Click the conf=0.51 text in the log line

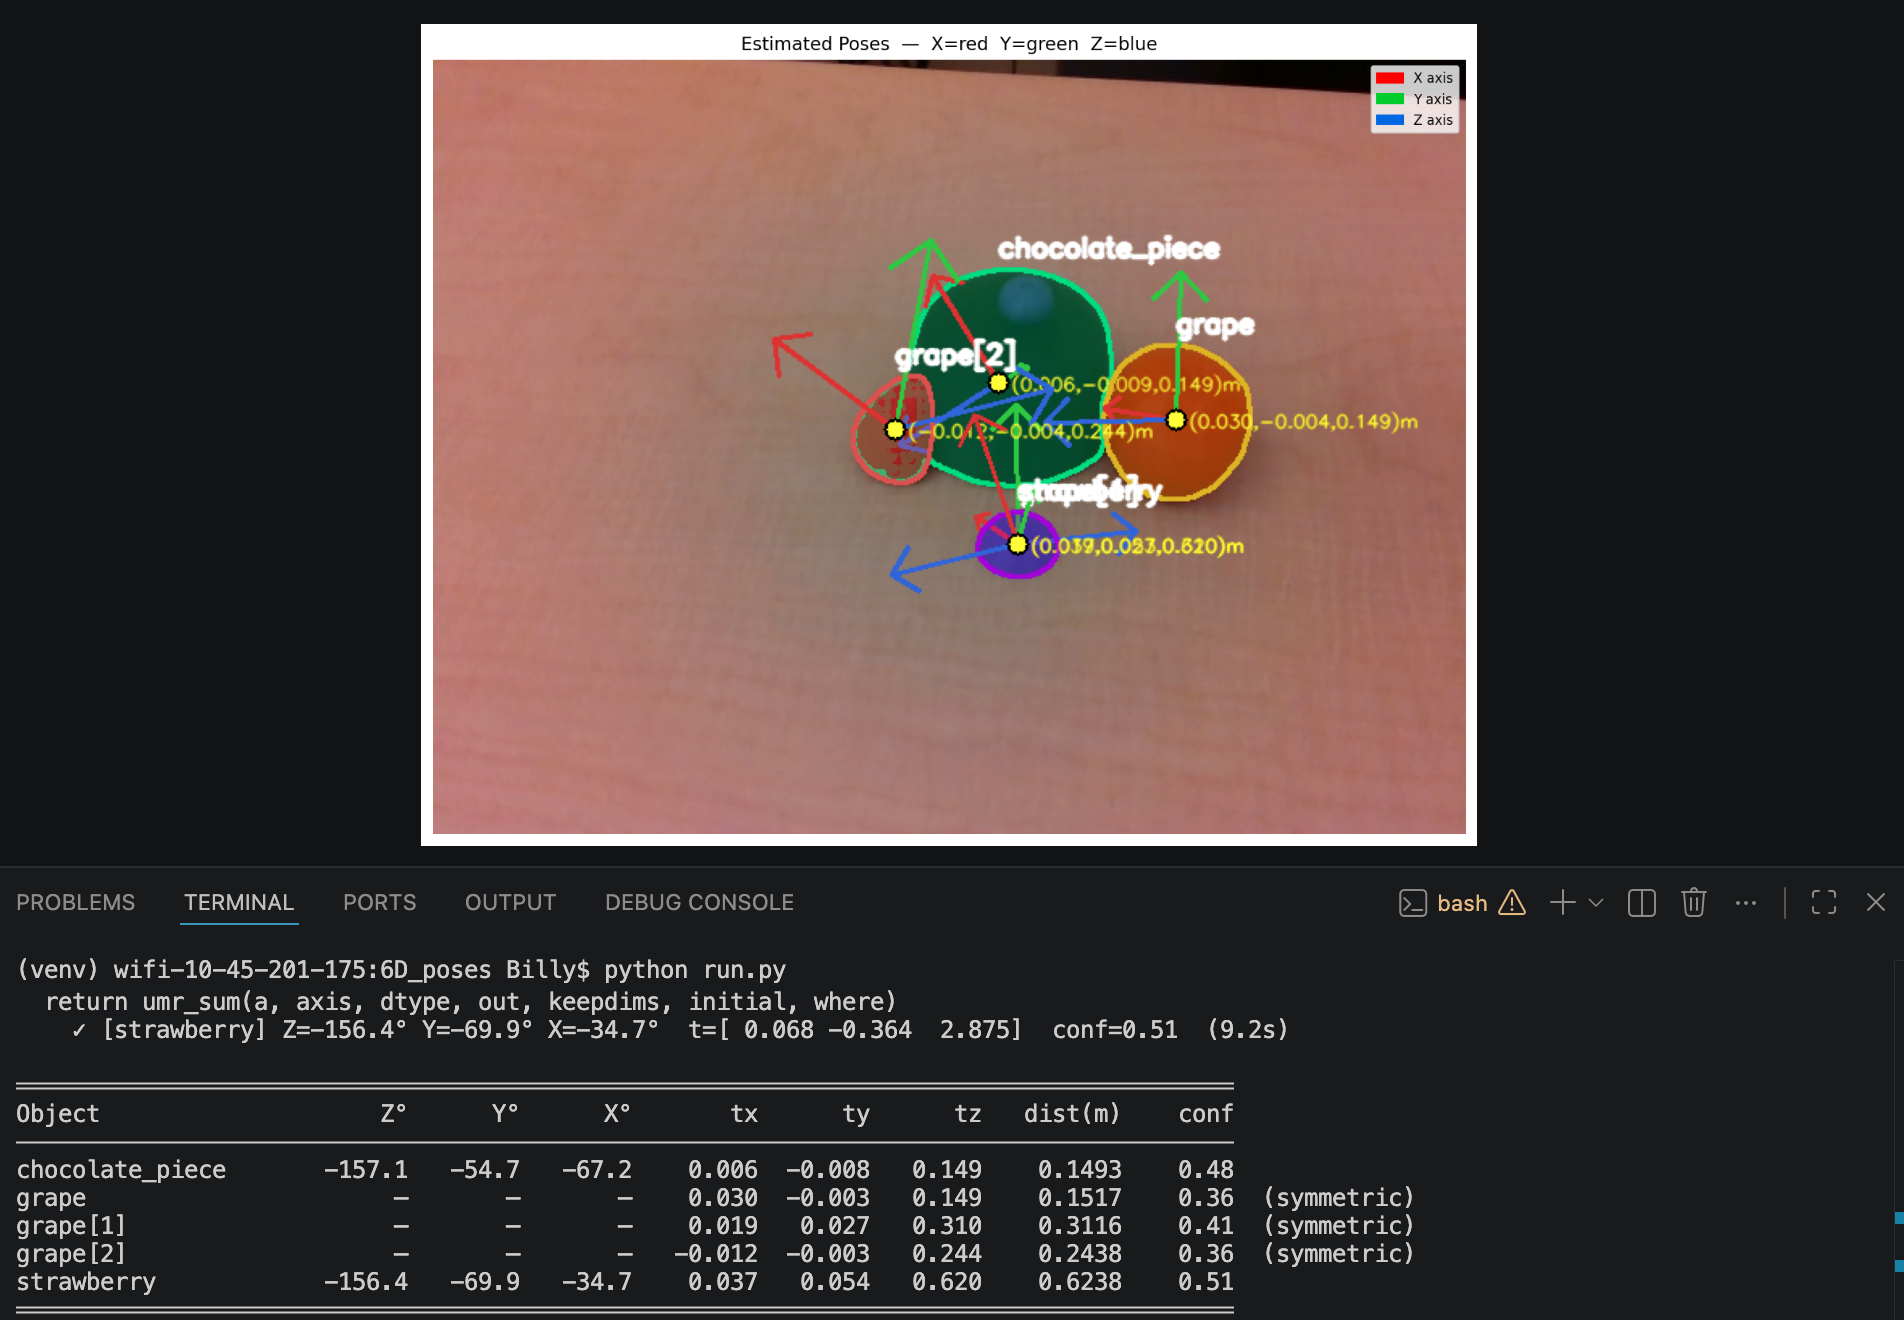(x=1115, y=1030)
